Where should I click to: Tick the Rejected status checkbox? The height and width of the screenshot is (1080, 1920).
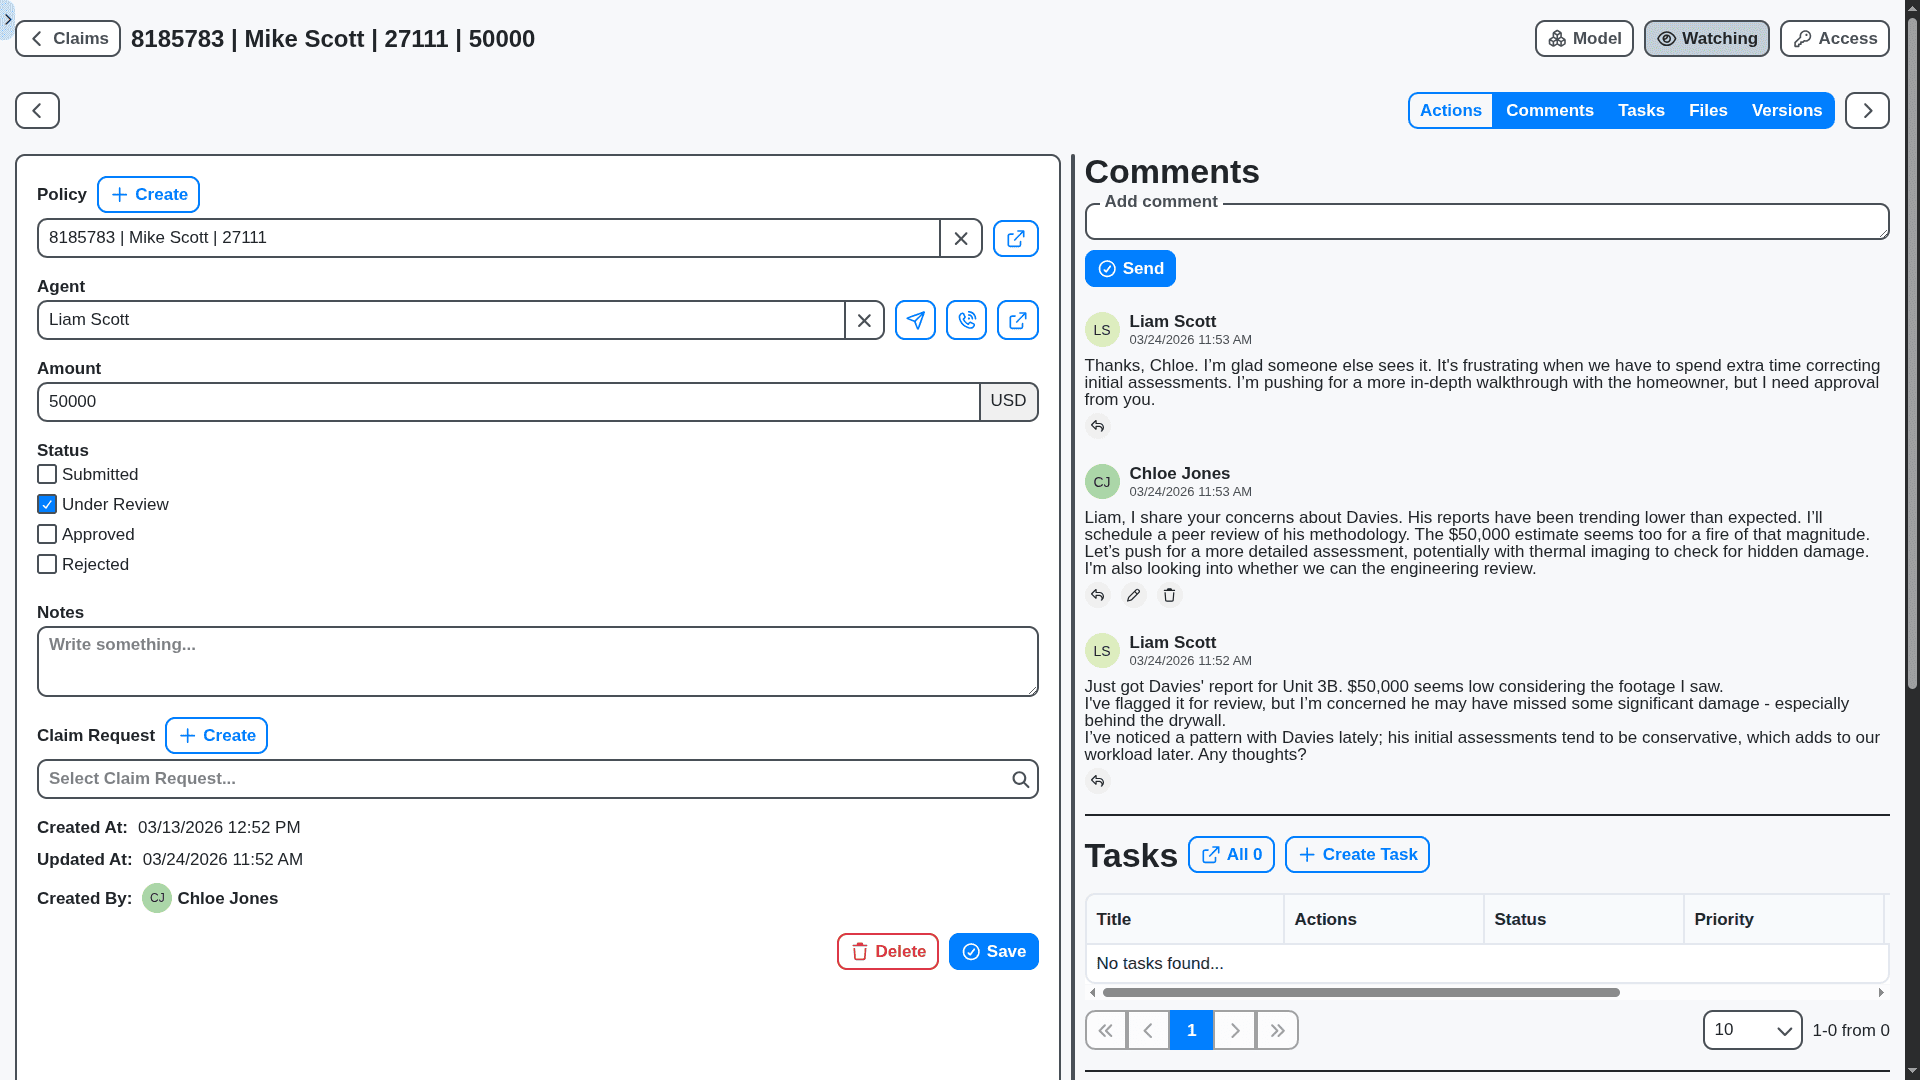point(47,564)
